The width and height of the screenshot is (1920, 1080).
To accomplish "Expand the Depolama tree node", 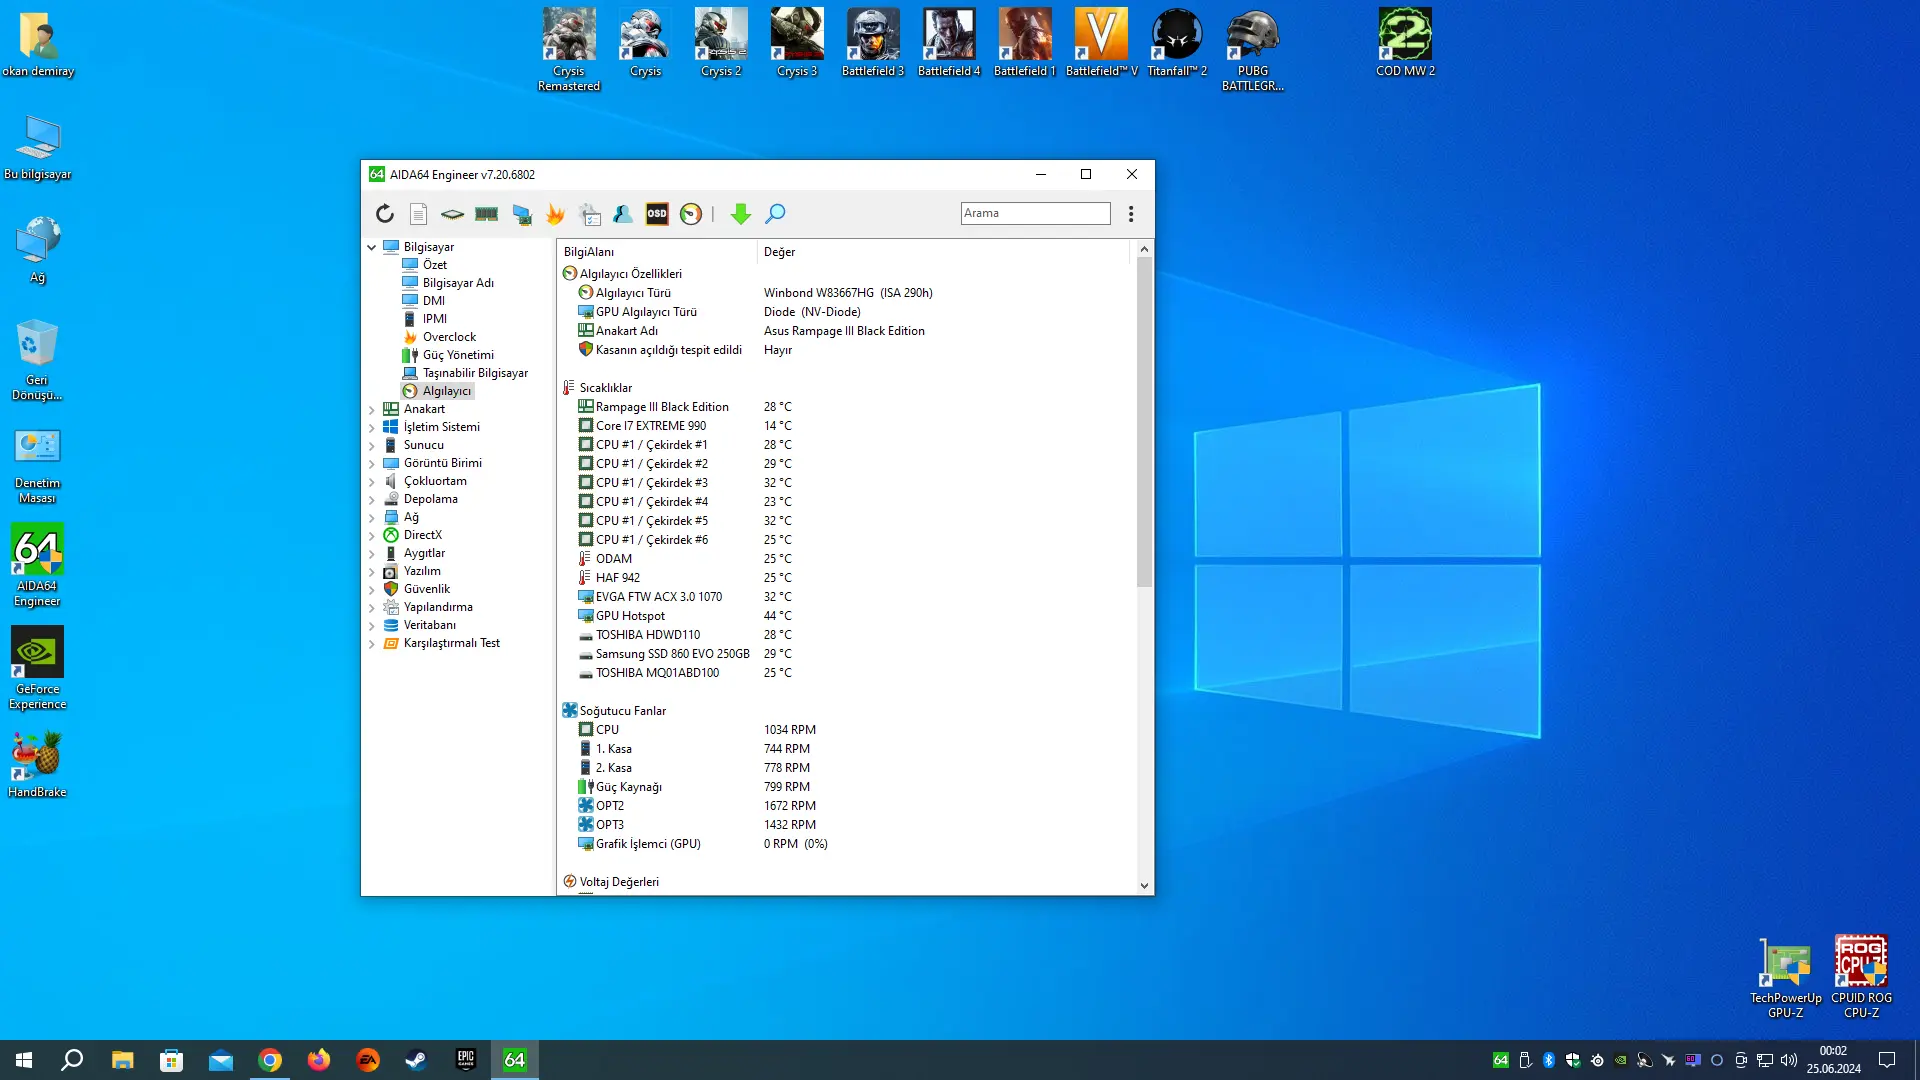I will (x=372, y=500).
